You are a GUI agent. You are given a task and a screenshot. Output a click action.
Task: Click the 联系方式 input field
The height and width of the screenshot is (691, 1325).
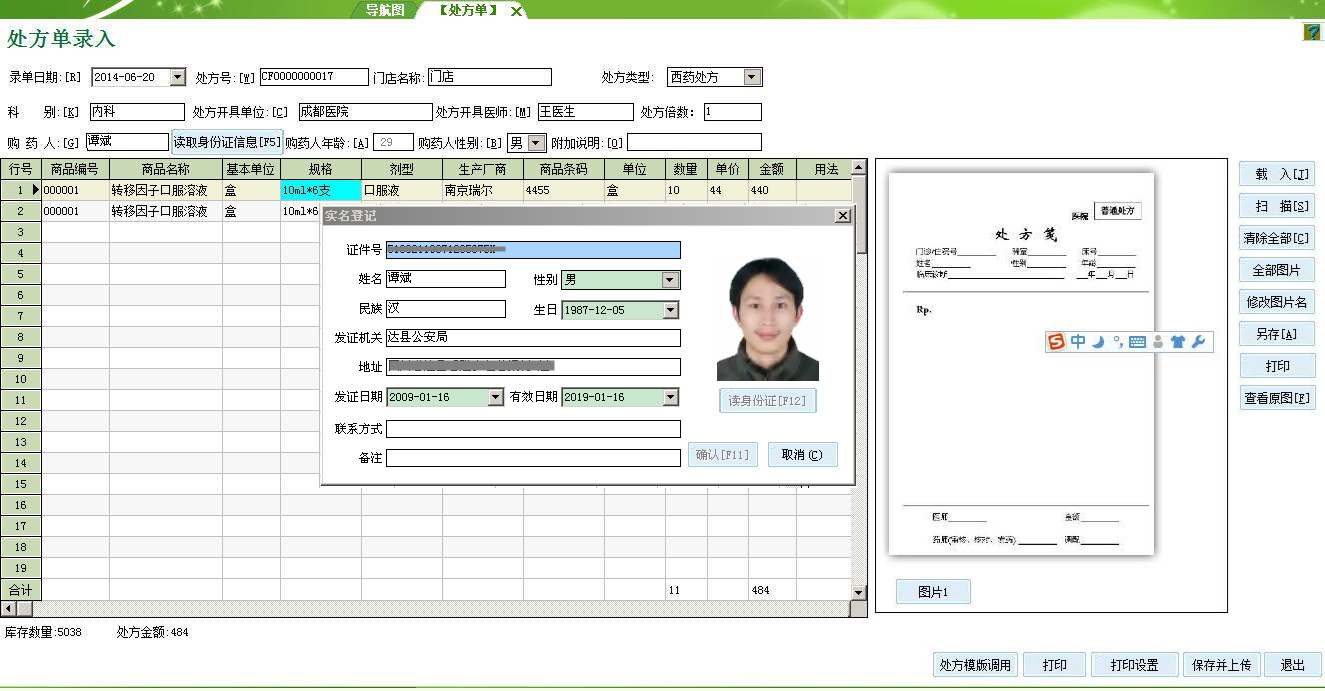(533, 429)
